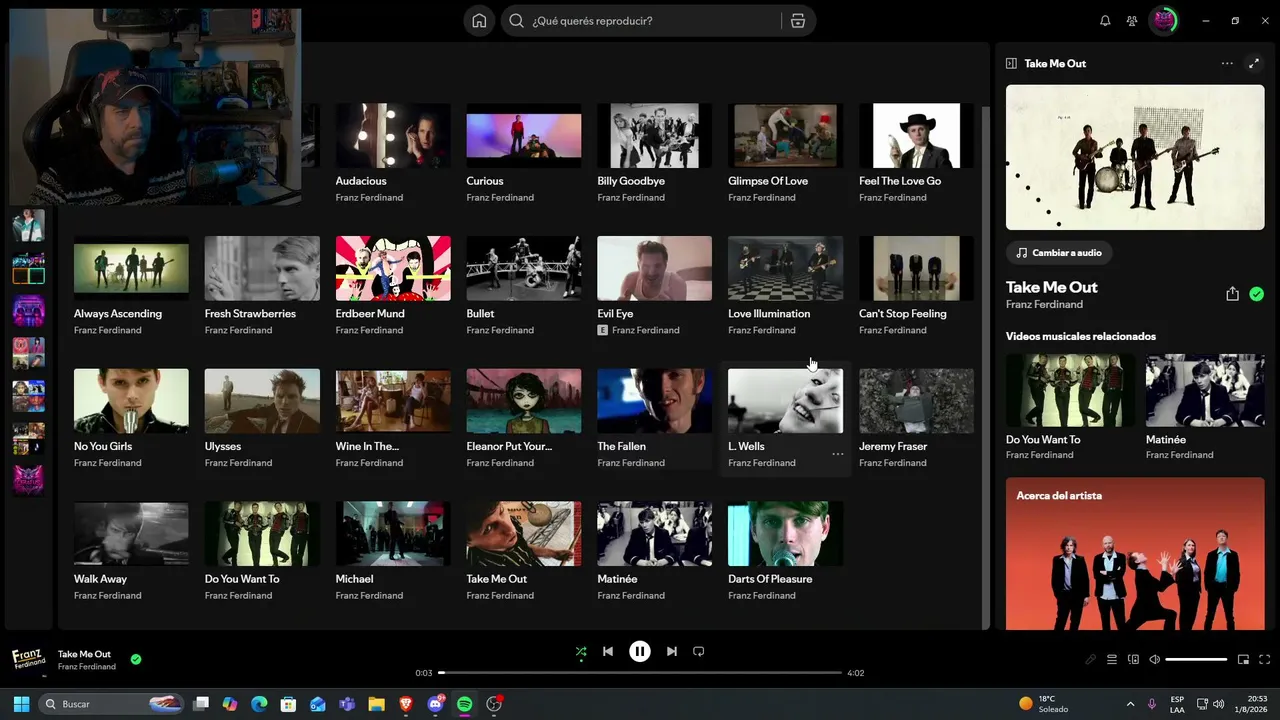Click the Glimpse Of Love title

[768, 181]
